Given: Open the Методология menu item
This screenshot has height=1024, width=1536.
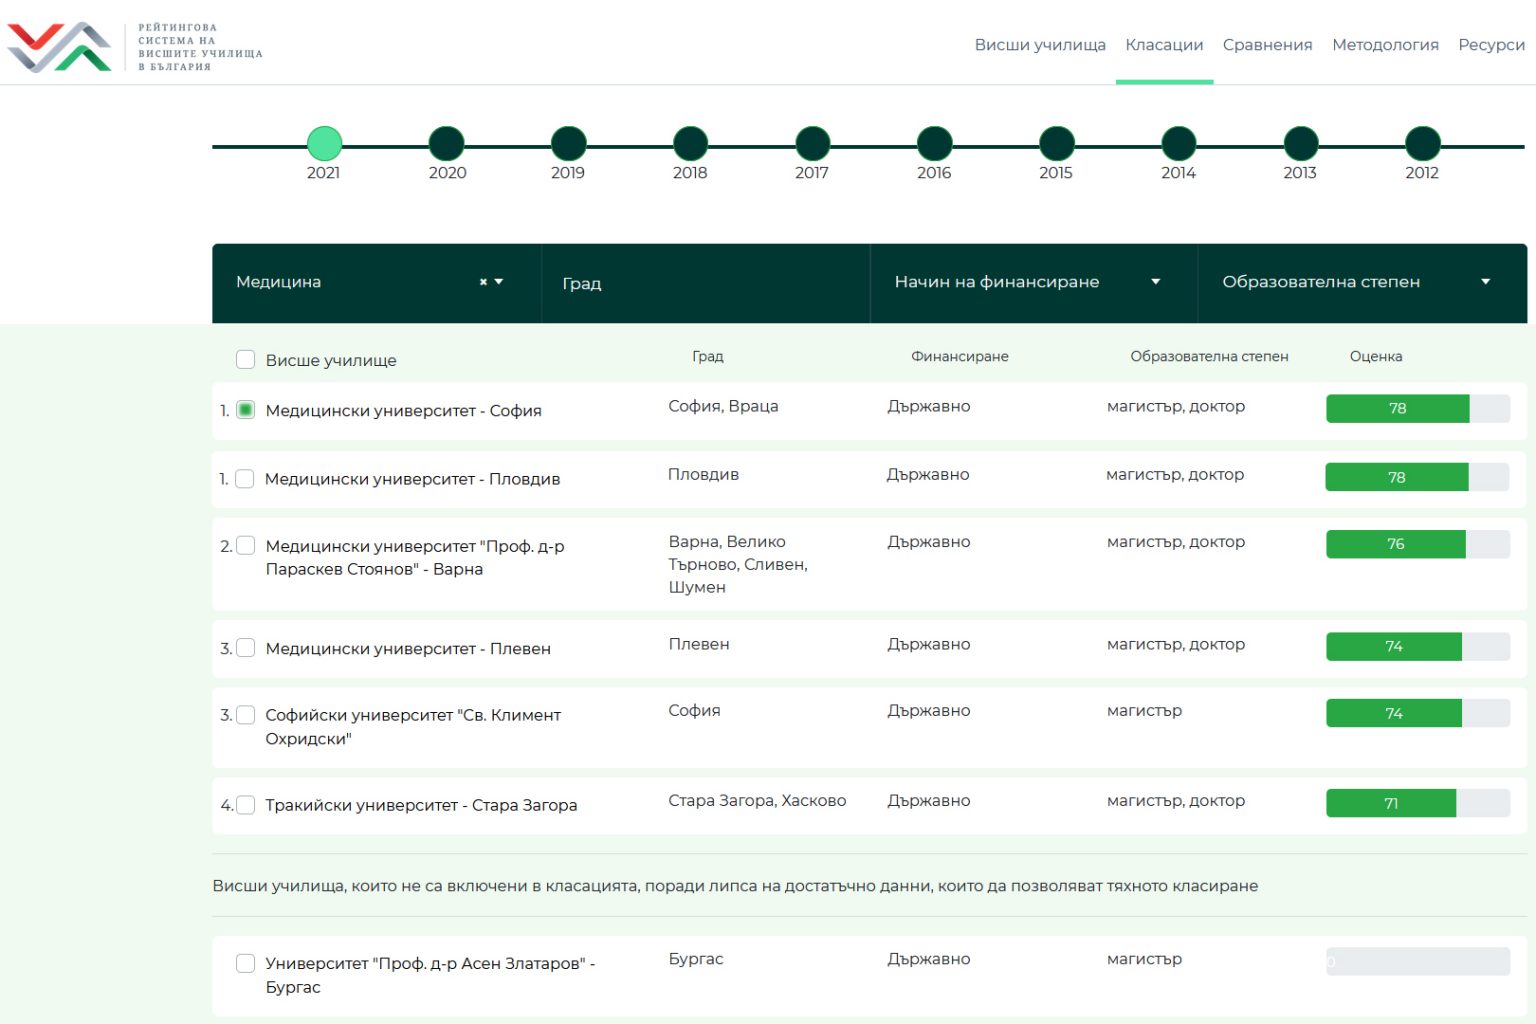Looking at the screenshot, I should pos(1385,45).
